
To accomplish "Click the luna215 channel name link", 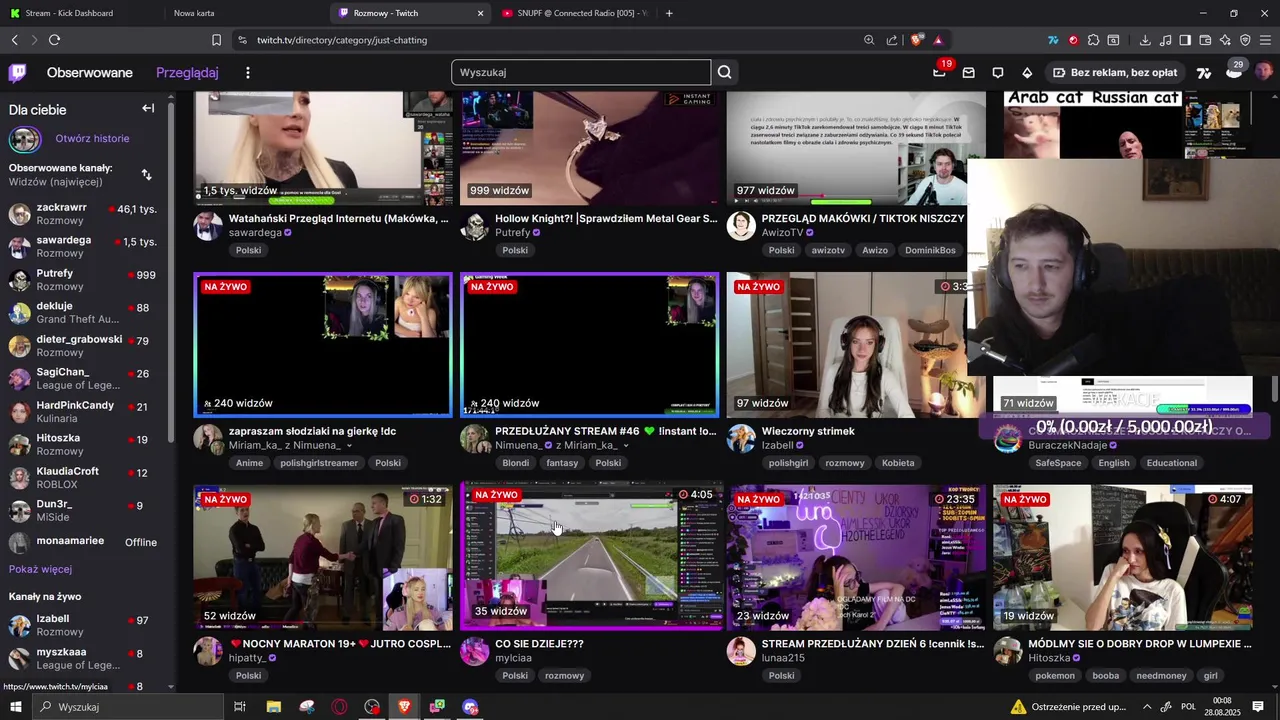I will coord(783,658).
